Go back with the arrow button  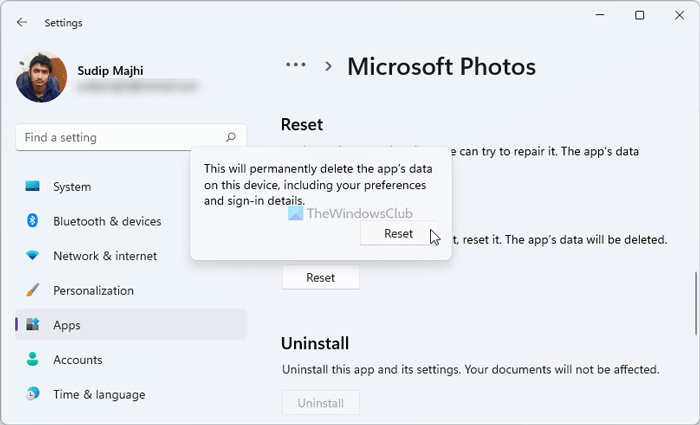[23, 22]
